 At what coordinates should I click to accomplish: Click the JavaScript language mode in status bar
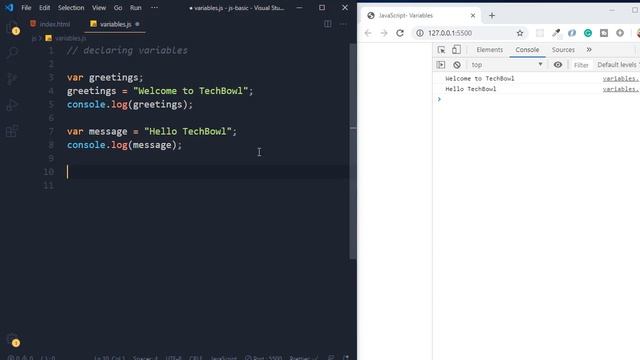223,358
